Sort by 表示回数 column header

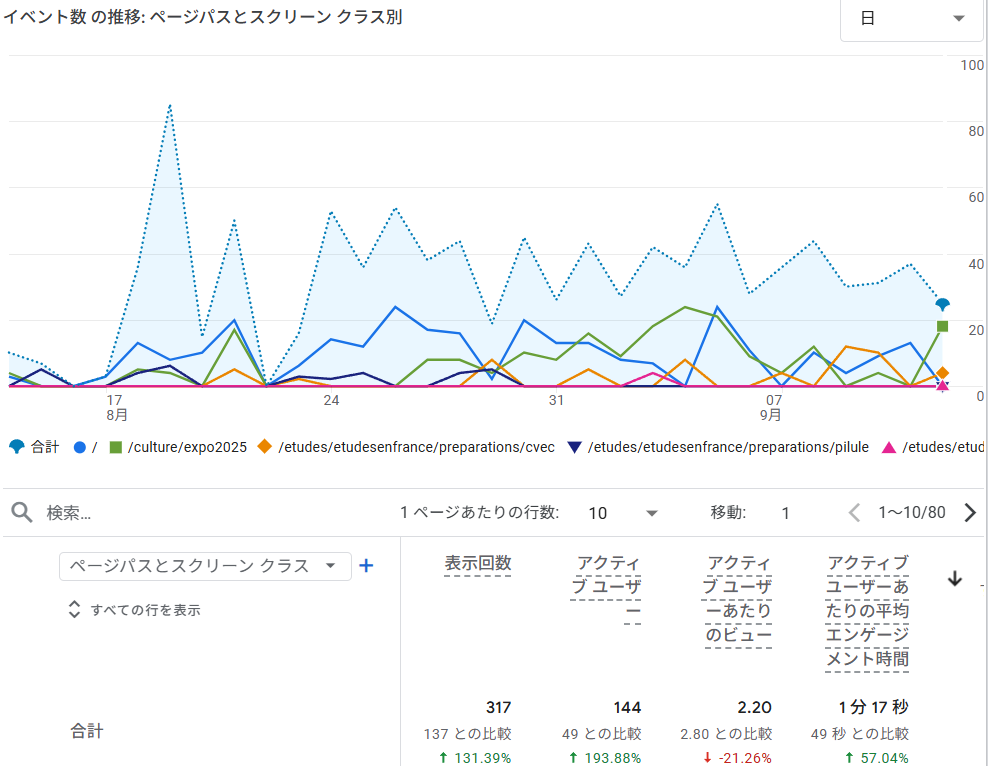click(x=478, y=564)
